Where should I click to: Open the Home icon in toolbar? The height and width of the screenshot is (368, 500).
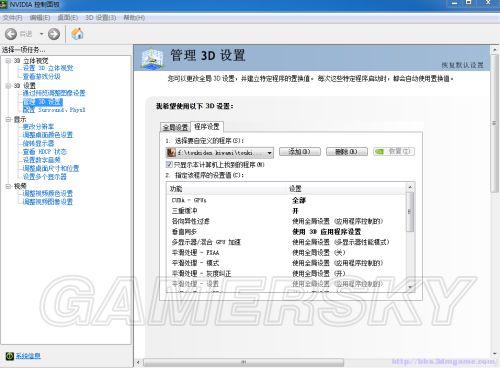[77, 34]
